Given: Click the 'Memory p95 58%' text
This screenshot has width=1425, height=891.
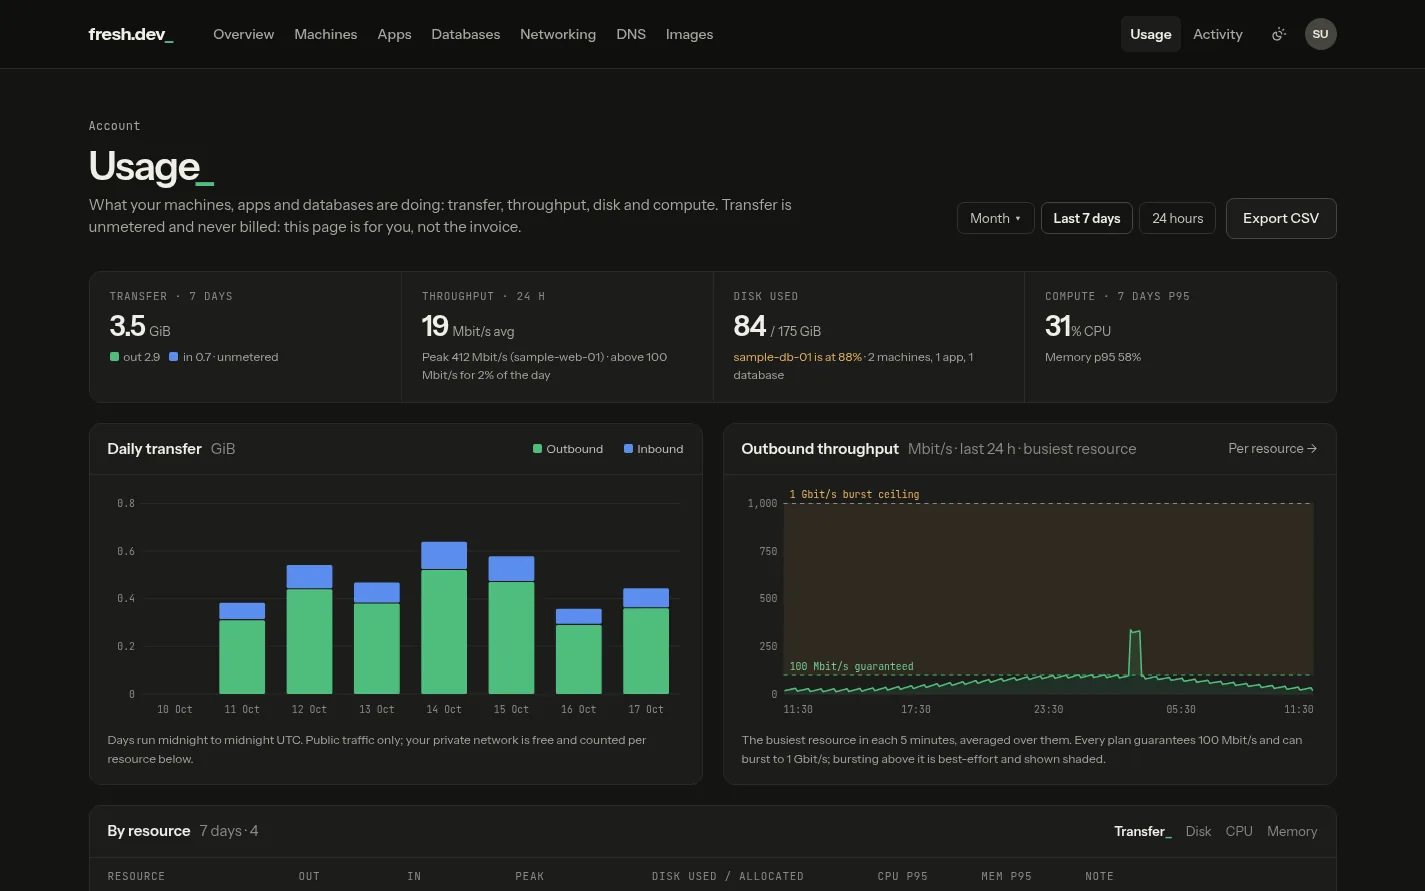Looking at the screenshot, I should (1093, 357).
